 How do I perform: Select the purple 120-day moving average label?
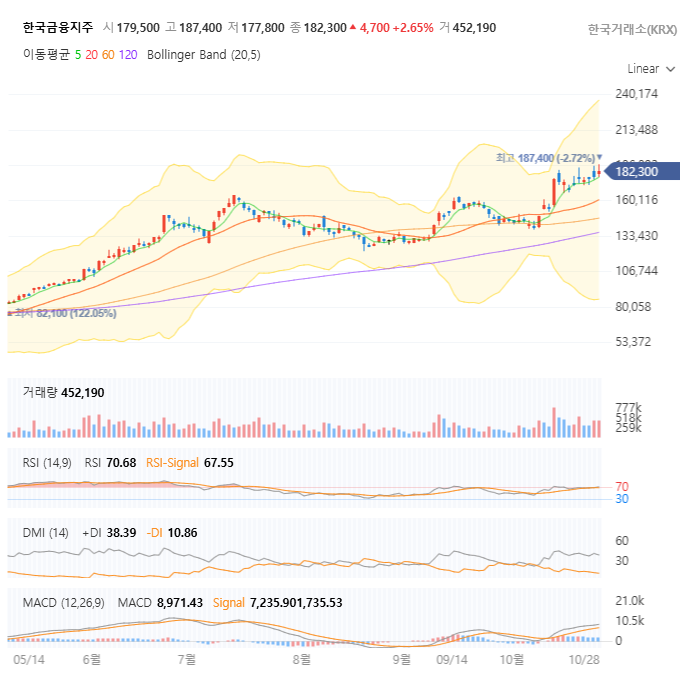point(128,55)
